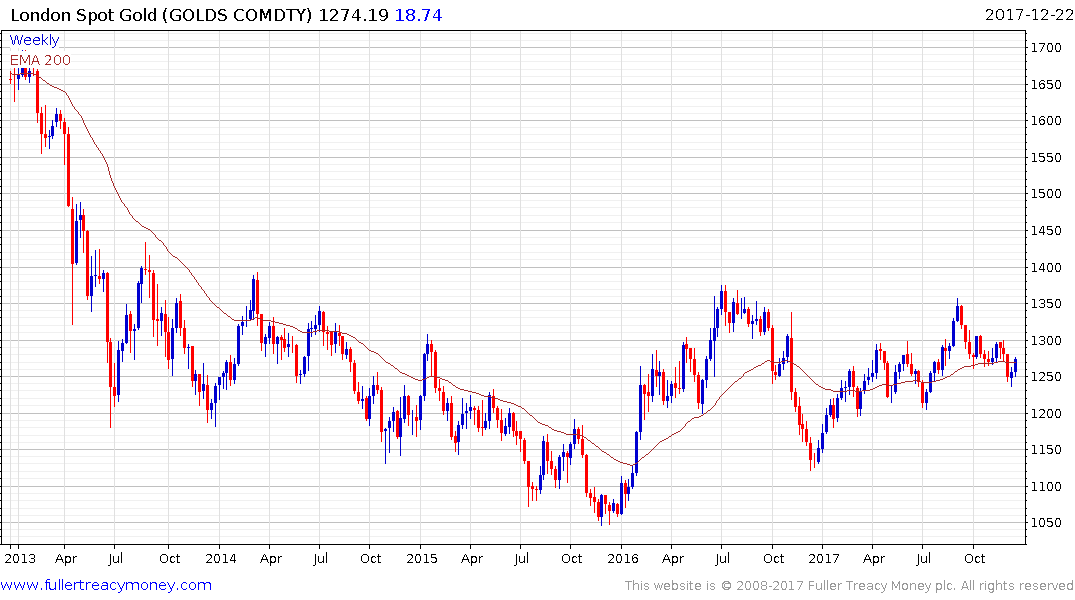Click the 2014 label on the time axis
This screenshot has width=1075, height=600.
[221, 558]
